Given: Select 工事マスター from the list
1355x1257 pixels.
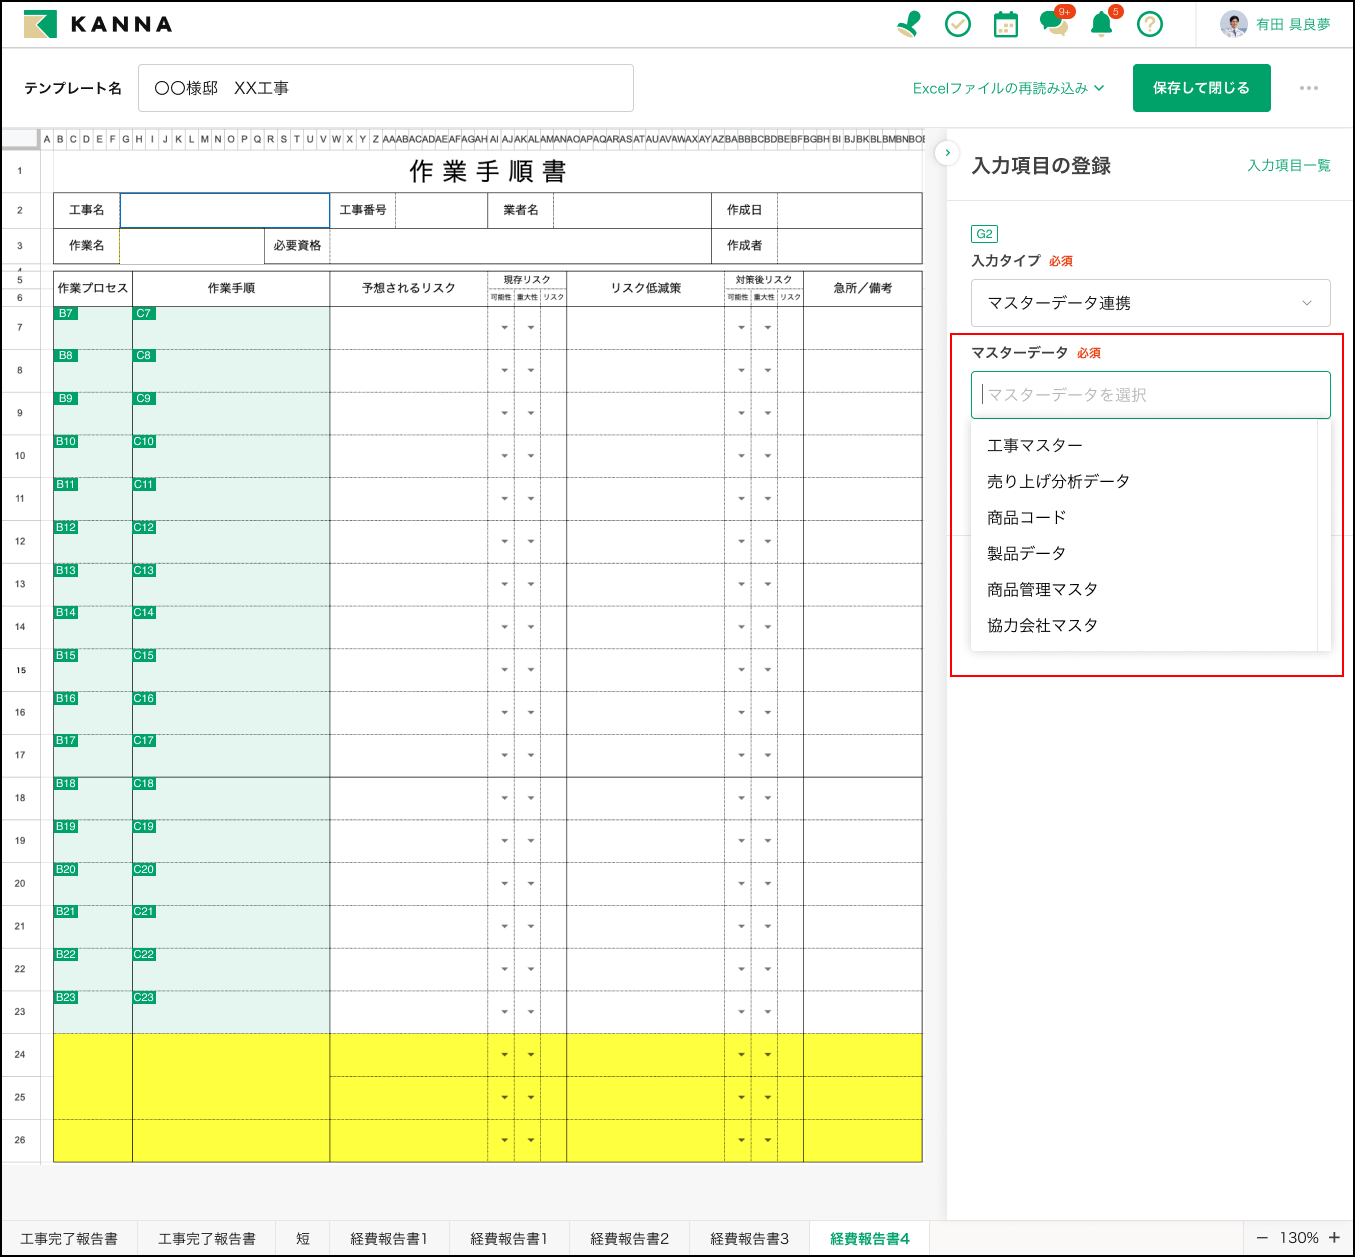Looking at the screenshot, I should click(1035, 445).
